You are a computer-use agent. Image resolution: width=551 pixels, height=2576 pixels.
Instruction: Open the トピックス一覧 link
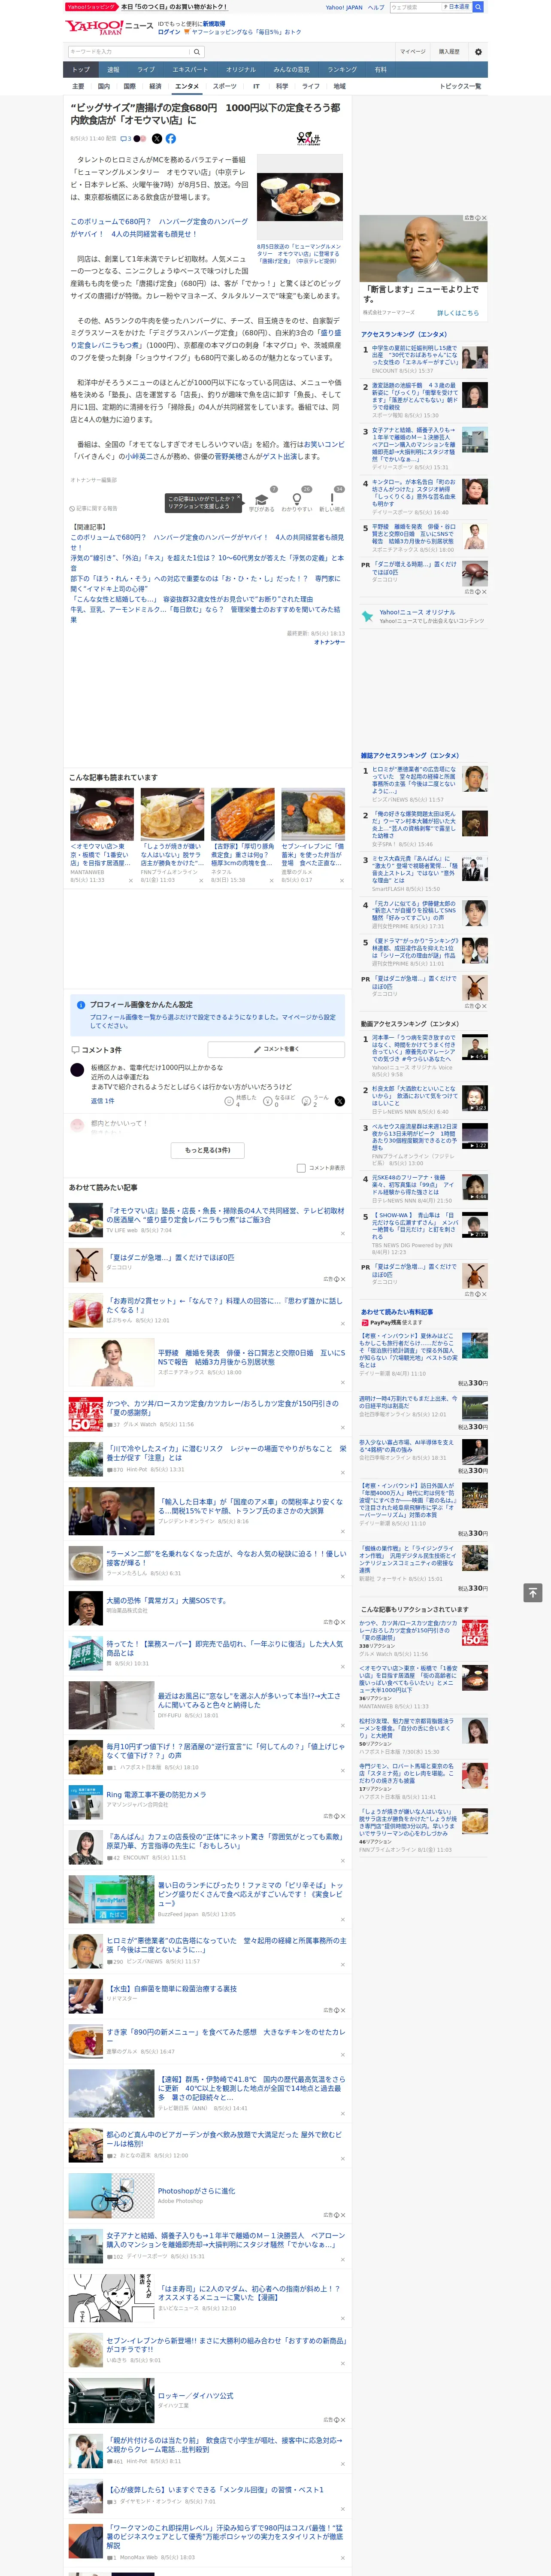tap(460, 86)
